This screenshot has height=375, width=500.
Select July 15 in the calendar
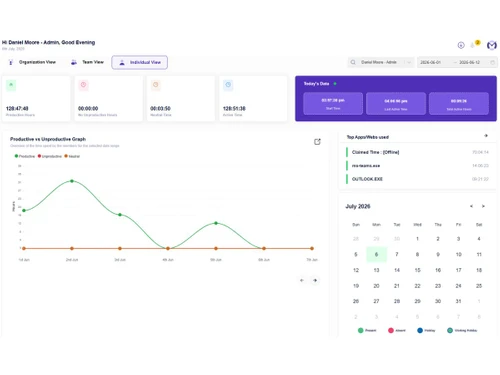[x=417, y=270]
